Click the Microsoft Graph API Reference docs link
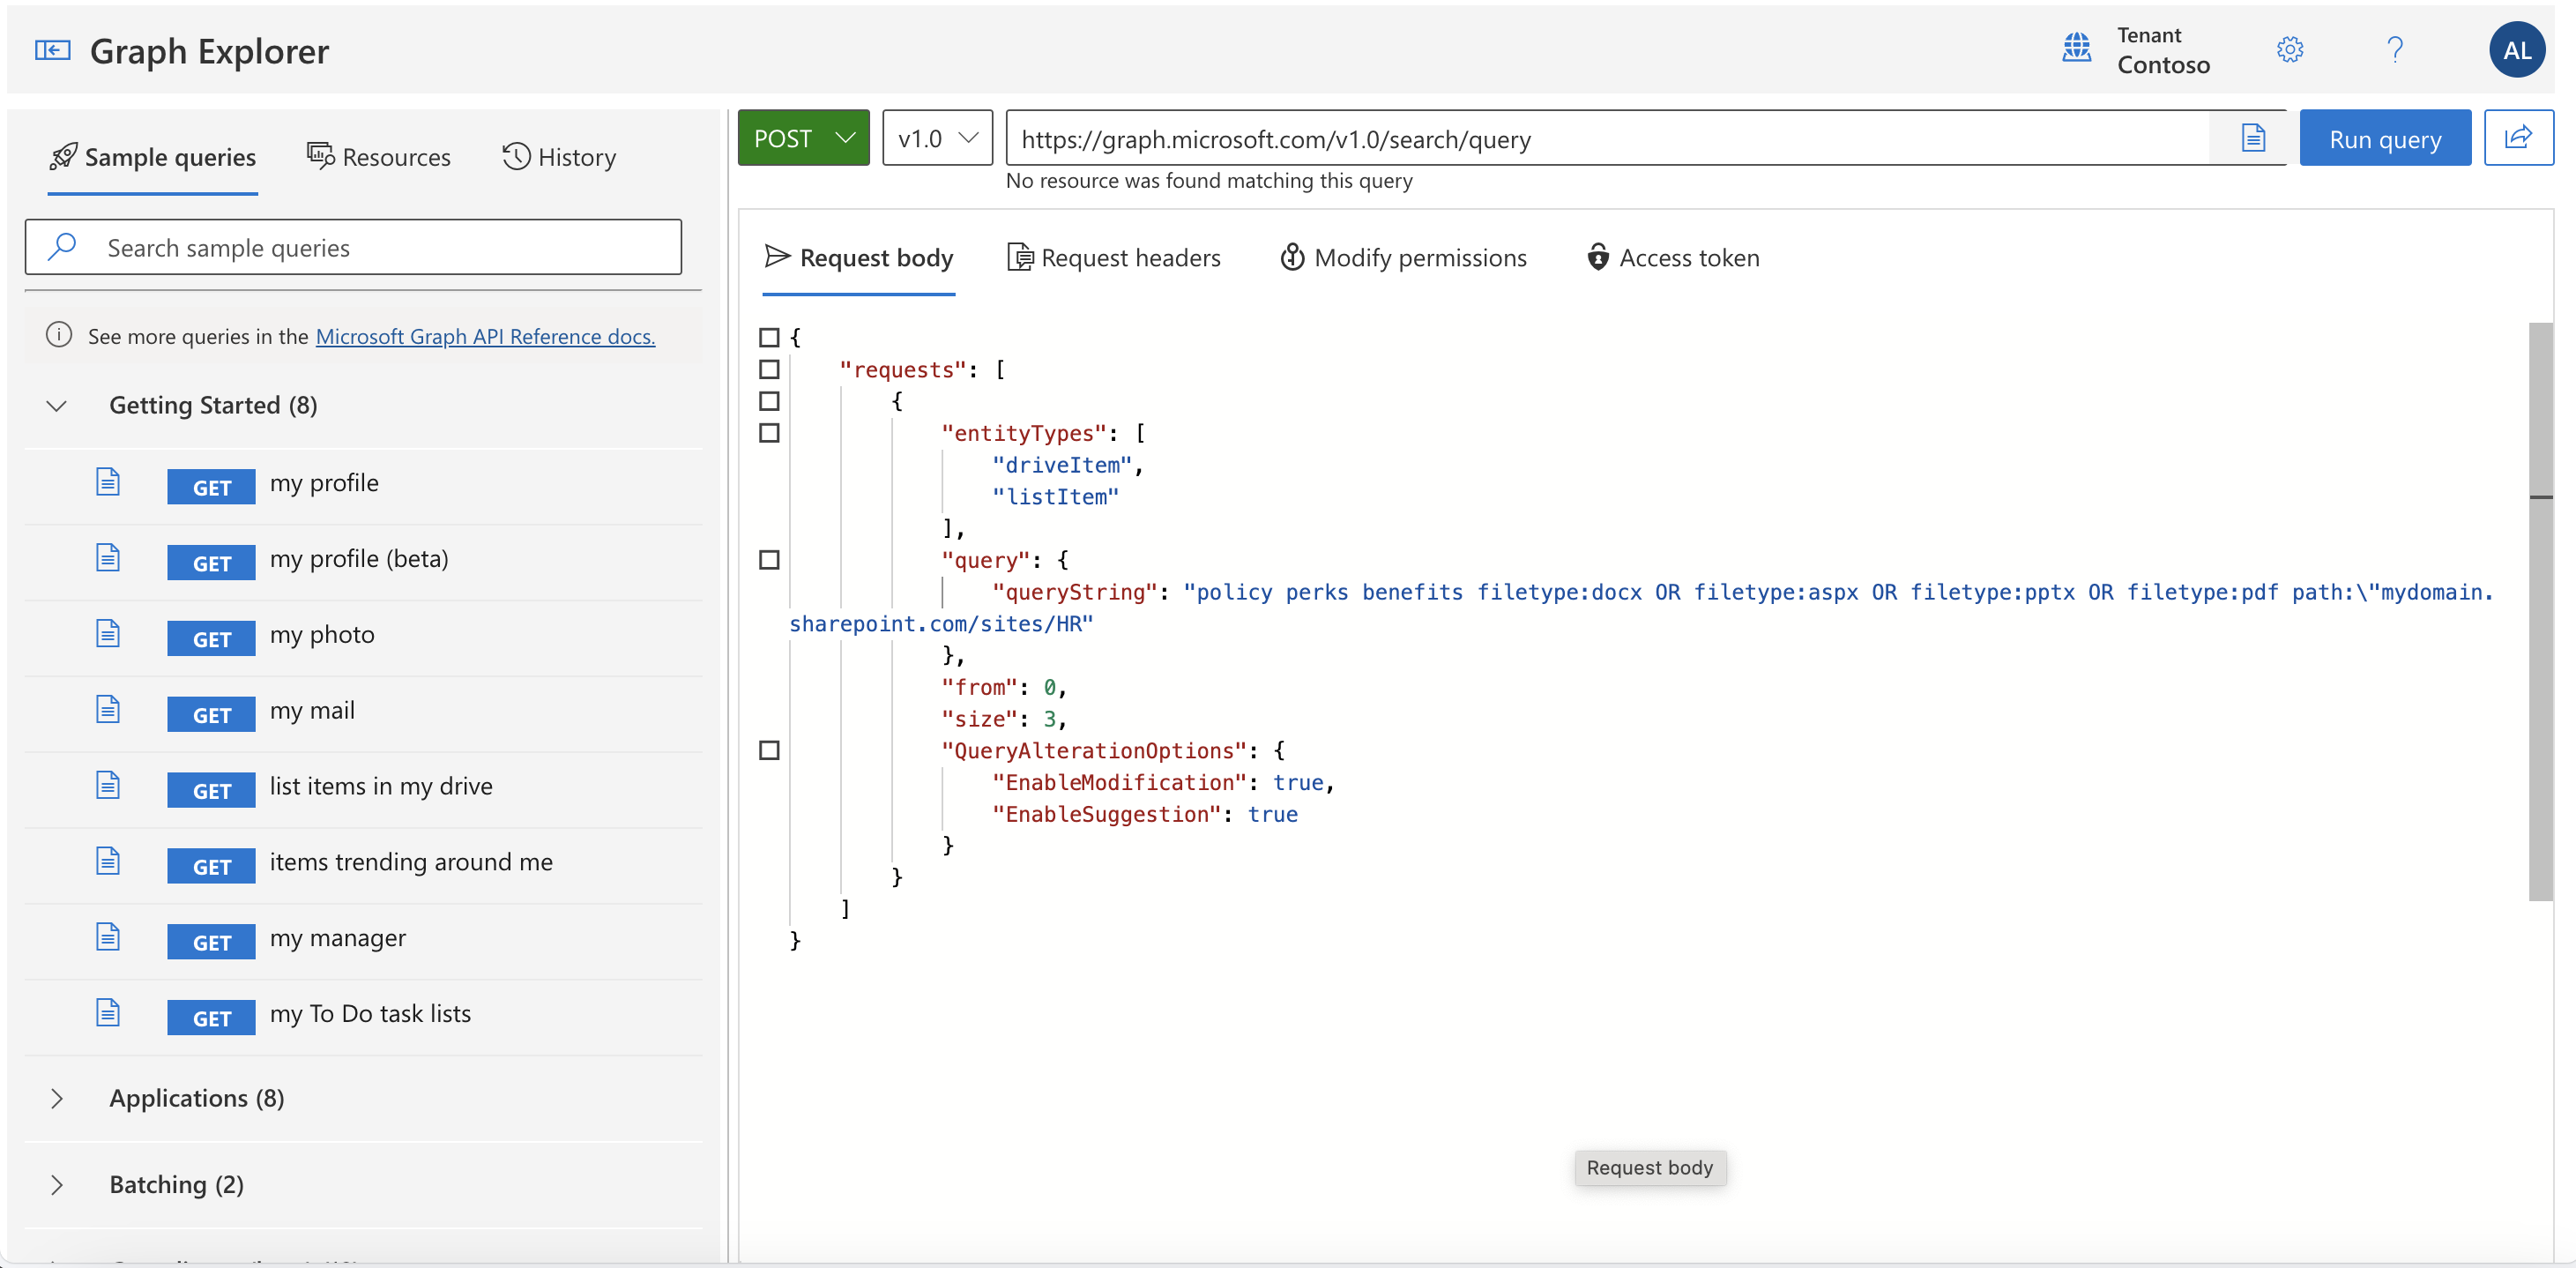Image resolution: width=2576 pixels, height=1268 pixels. tap(485, 335)
